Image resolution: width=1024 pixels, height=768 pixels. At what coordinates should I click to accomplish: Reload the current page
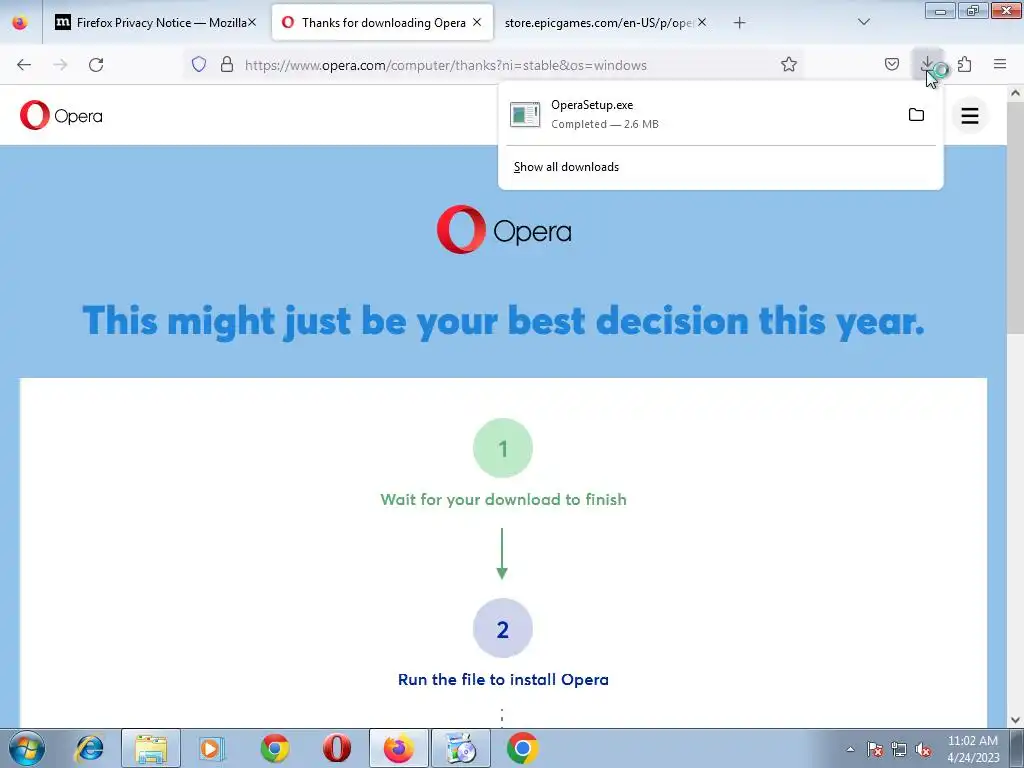[96, 65]
